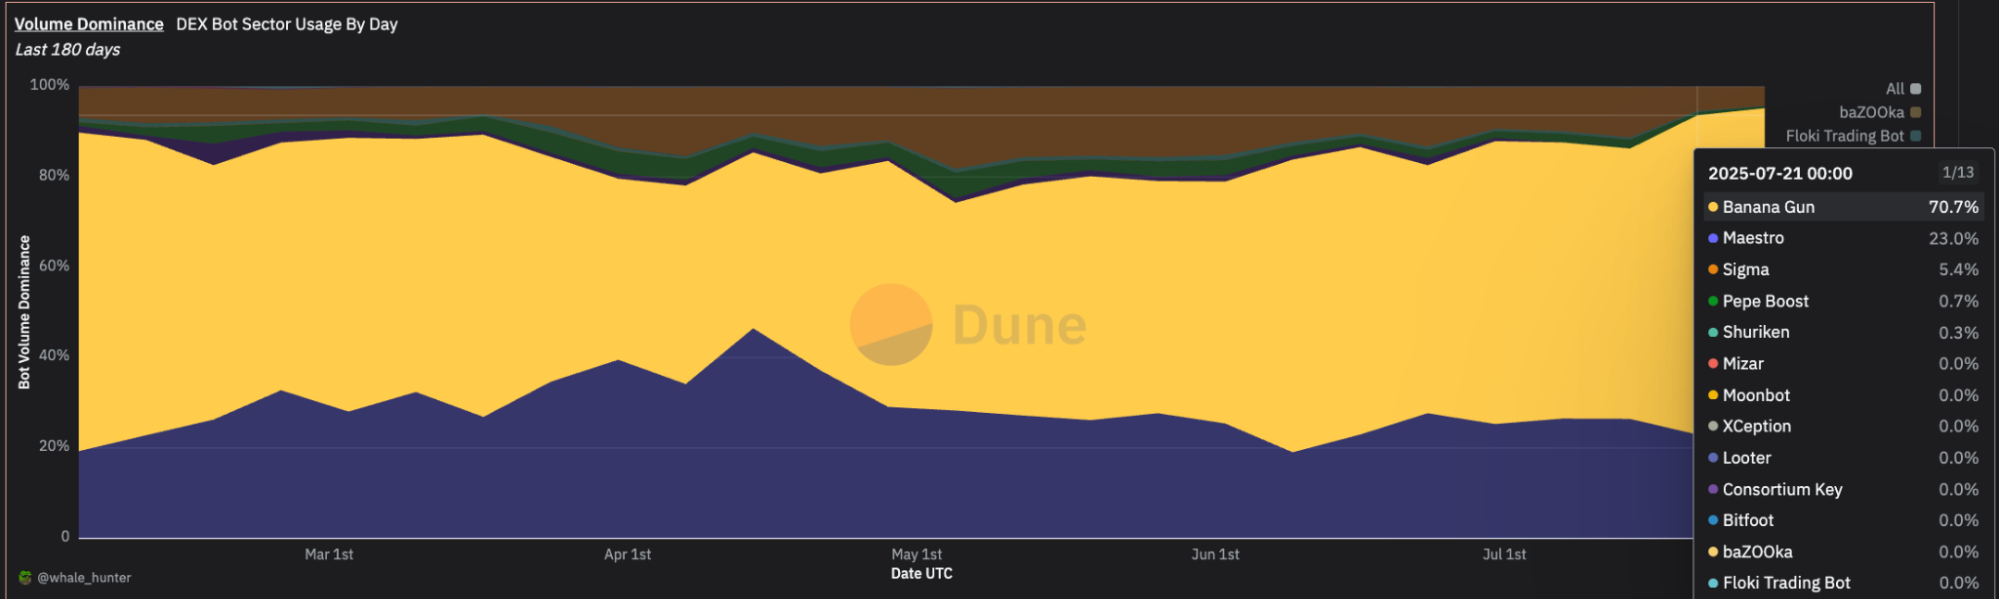Select the Looter row in tooltip
This screenshot has height=600, width=1999.
pyautogui.click(x=1843, y=458)
